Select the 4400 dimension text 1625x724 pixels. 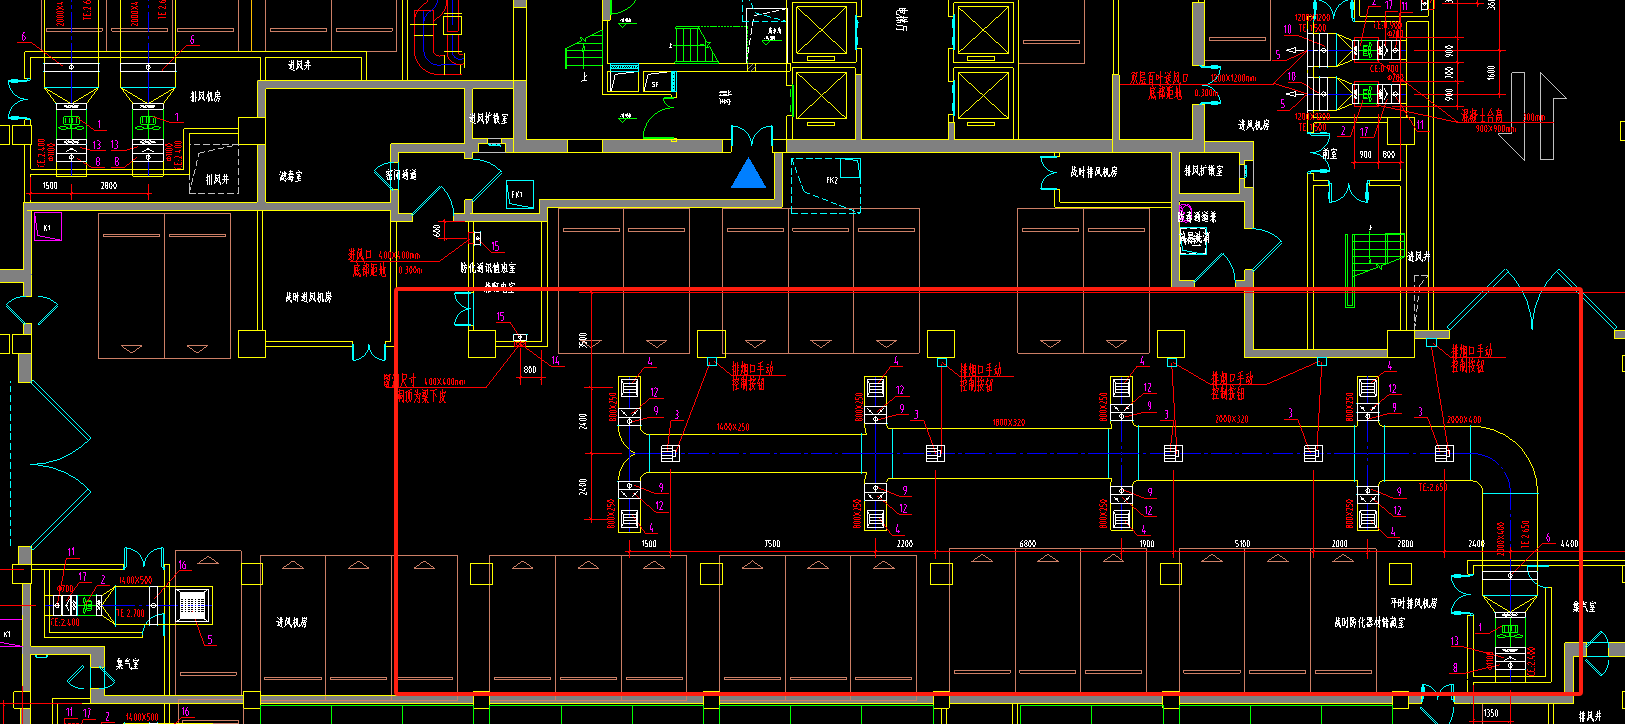[x=1569, y=544]
